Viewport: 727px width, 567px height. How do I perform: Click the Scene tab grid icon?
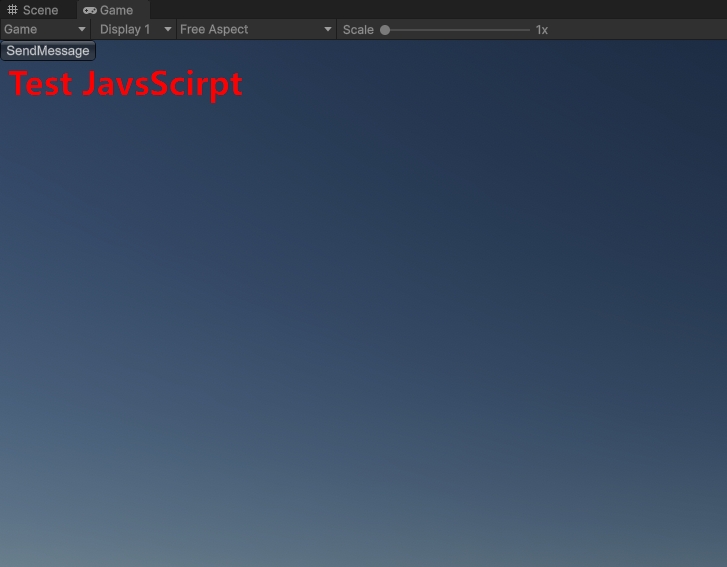[x=12, y=10]
